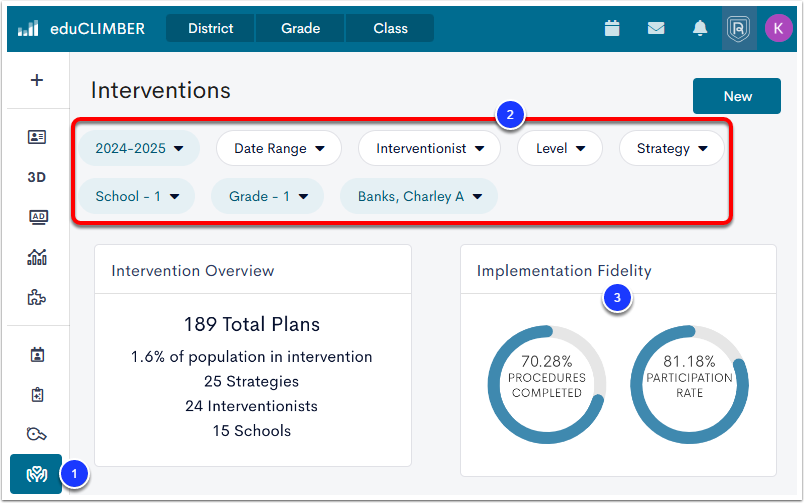Click the 24 Interventionists text
Viewport: 804px width, 503px height.
(251, 406)
